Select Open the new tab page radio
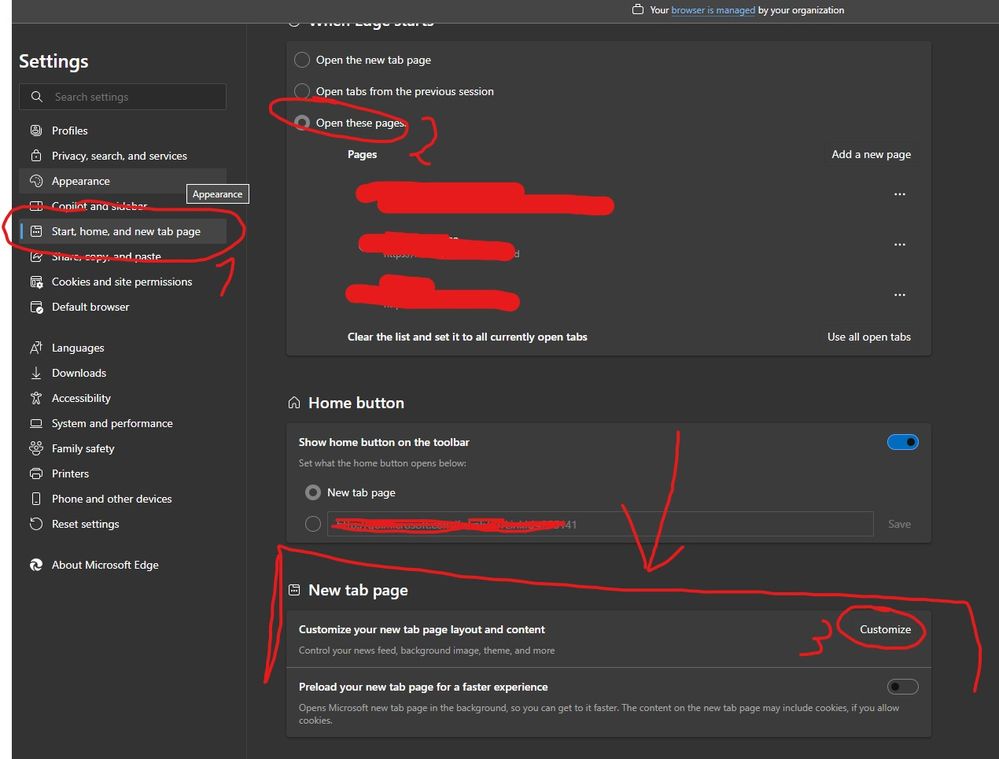Image resolution: width=999 pixels, height=759 pixels. [x=302, y=60]
